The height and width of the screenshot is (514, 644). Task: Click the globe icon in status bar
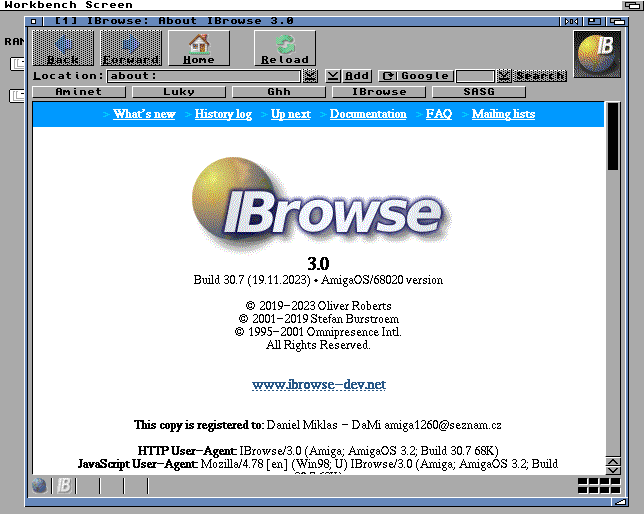[40, 486]
